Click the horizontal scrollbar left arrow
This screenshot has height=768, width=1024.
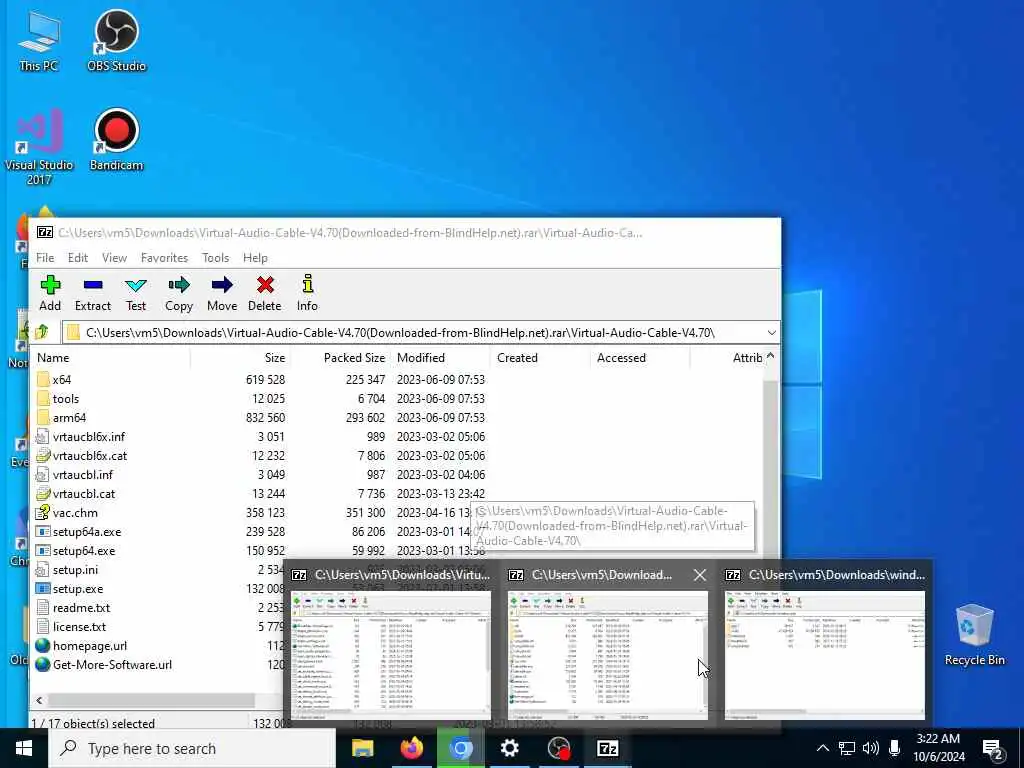point(39,700)
